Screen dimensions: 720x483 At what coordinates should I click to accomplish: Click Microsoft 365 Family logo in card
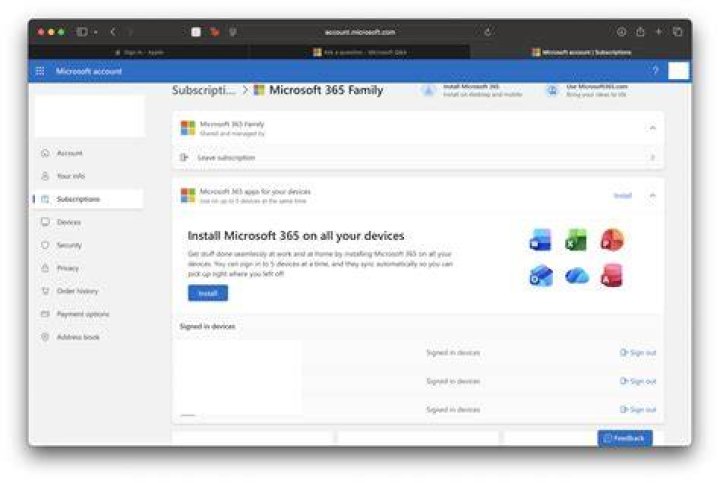pos(188,128)
